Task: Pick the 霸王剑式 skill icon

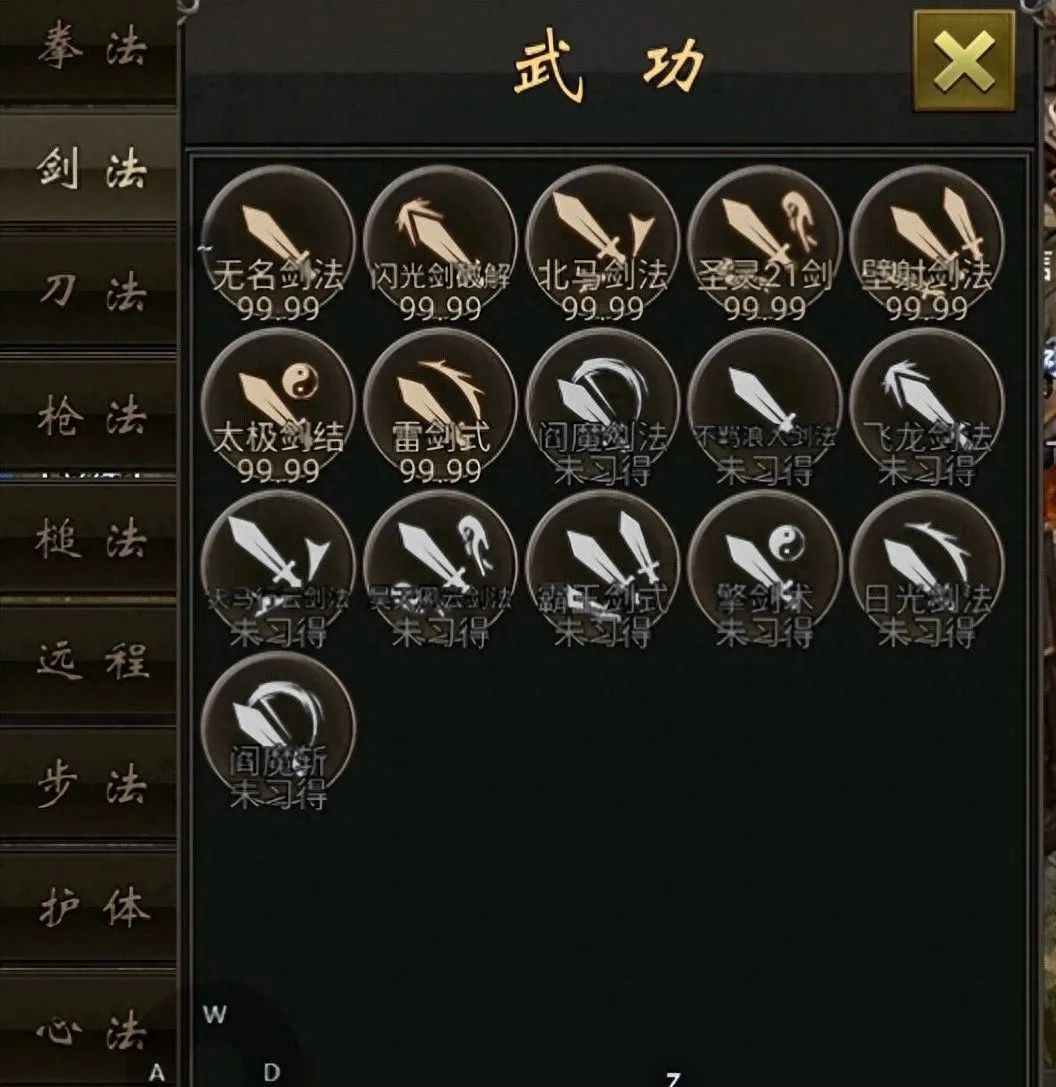Action: coord(602,568)
